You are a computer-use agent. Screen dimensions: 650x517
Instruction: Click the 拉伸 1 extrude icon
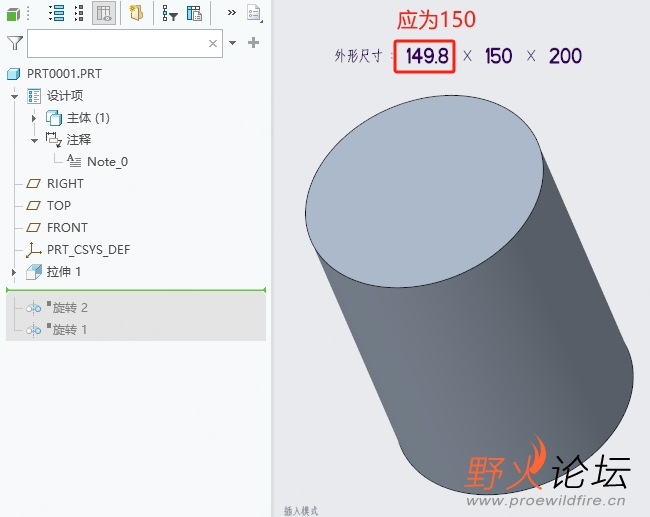coord(34,272)
